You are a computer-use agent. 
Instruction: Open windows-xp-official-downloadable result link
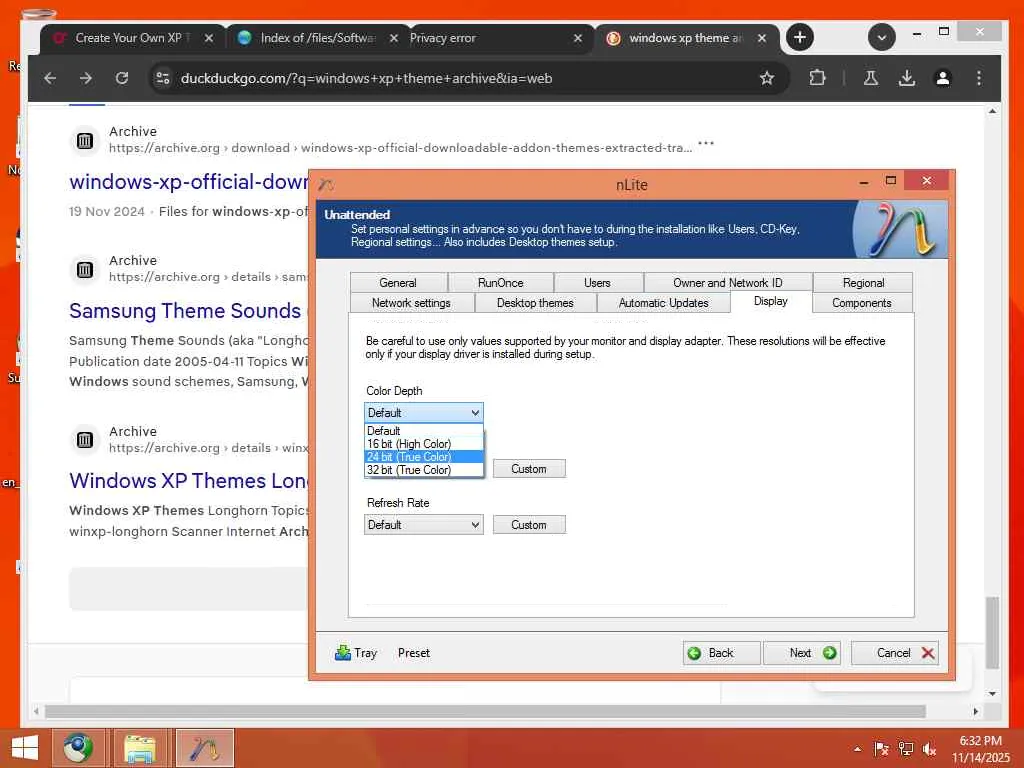tap(189, 182)
